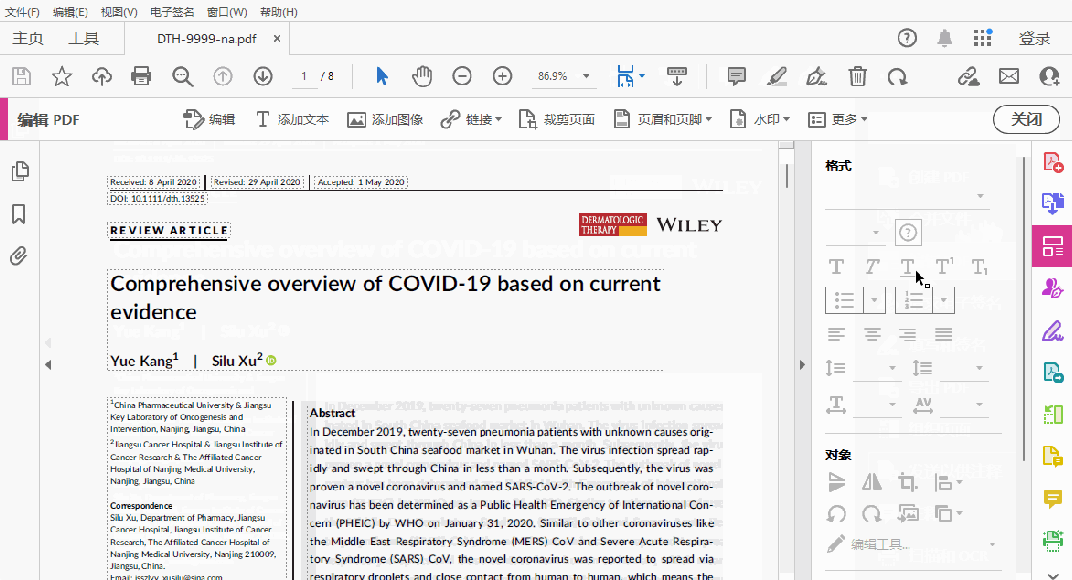Screen dimensions: 1072x580
Task: Select the arrow selection tool
Action: [382, 76]
